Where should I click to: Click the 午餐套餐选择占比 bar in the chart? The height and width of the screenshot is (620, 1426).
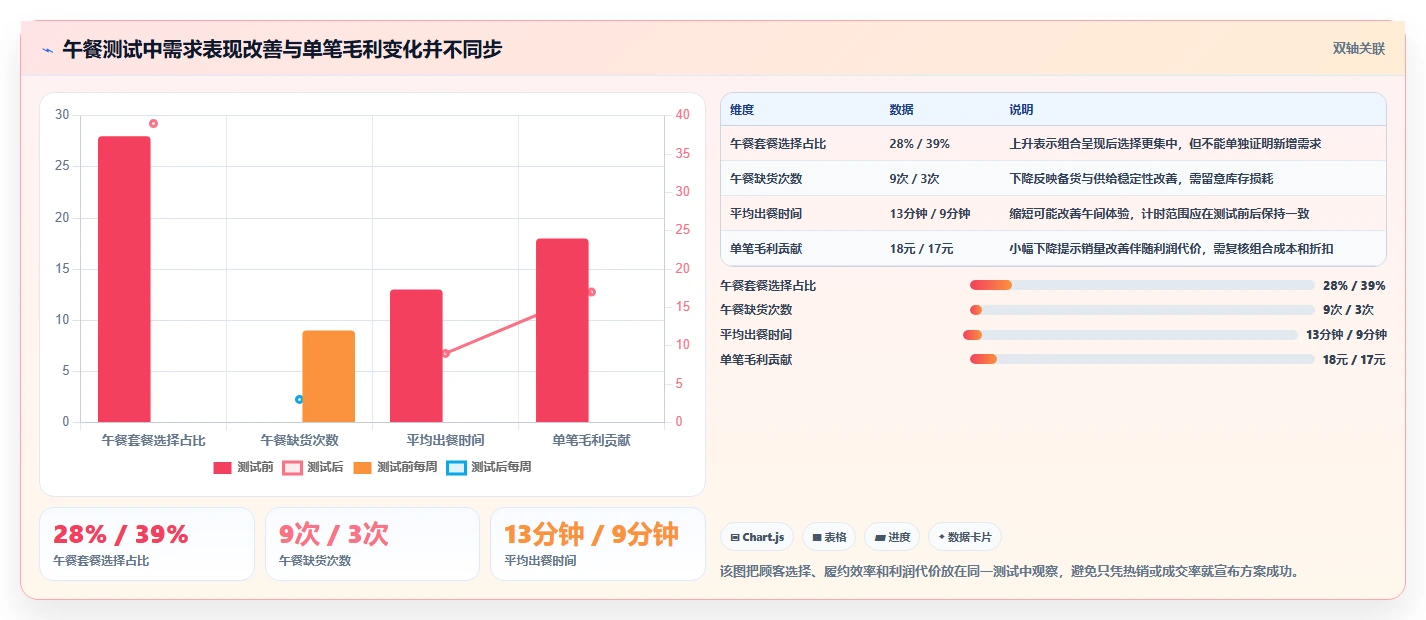(124, 279)
